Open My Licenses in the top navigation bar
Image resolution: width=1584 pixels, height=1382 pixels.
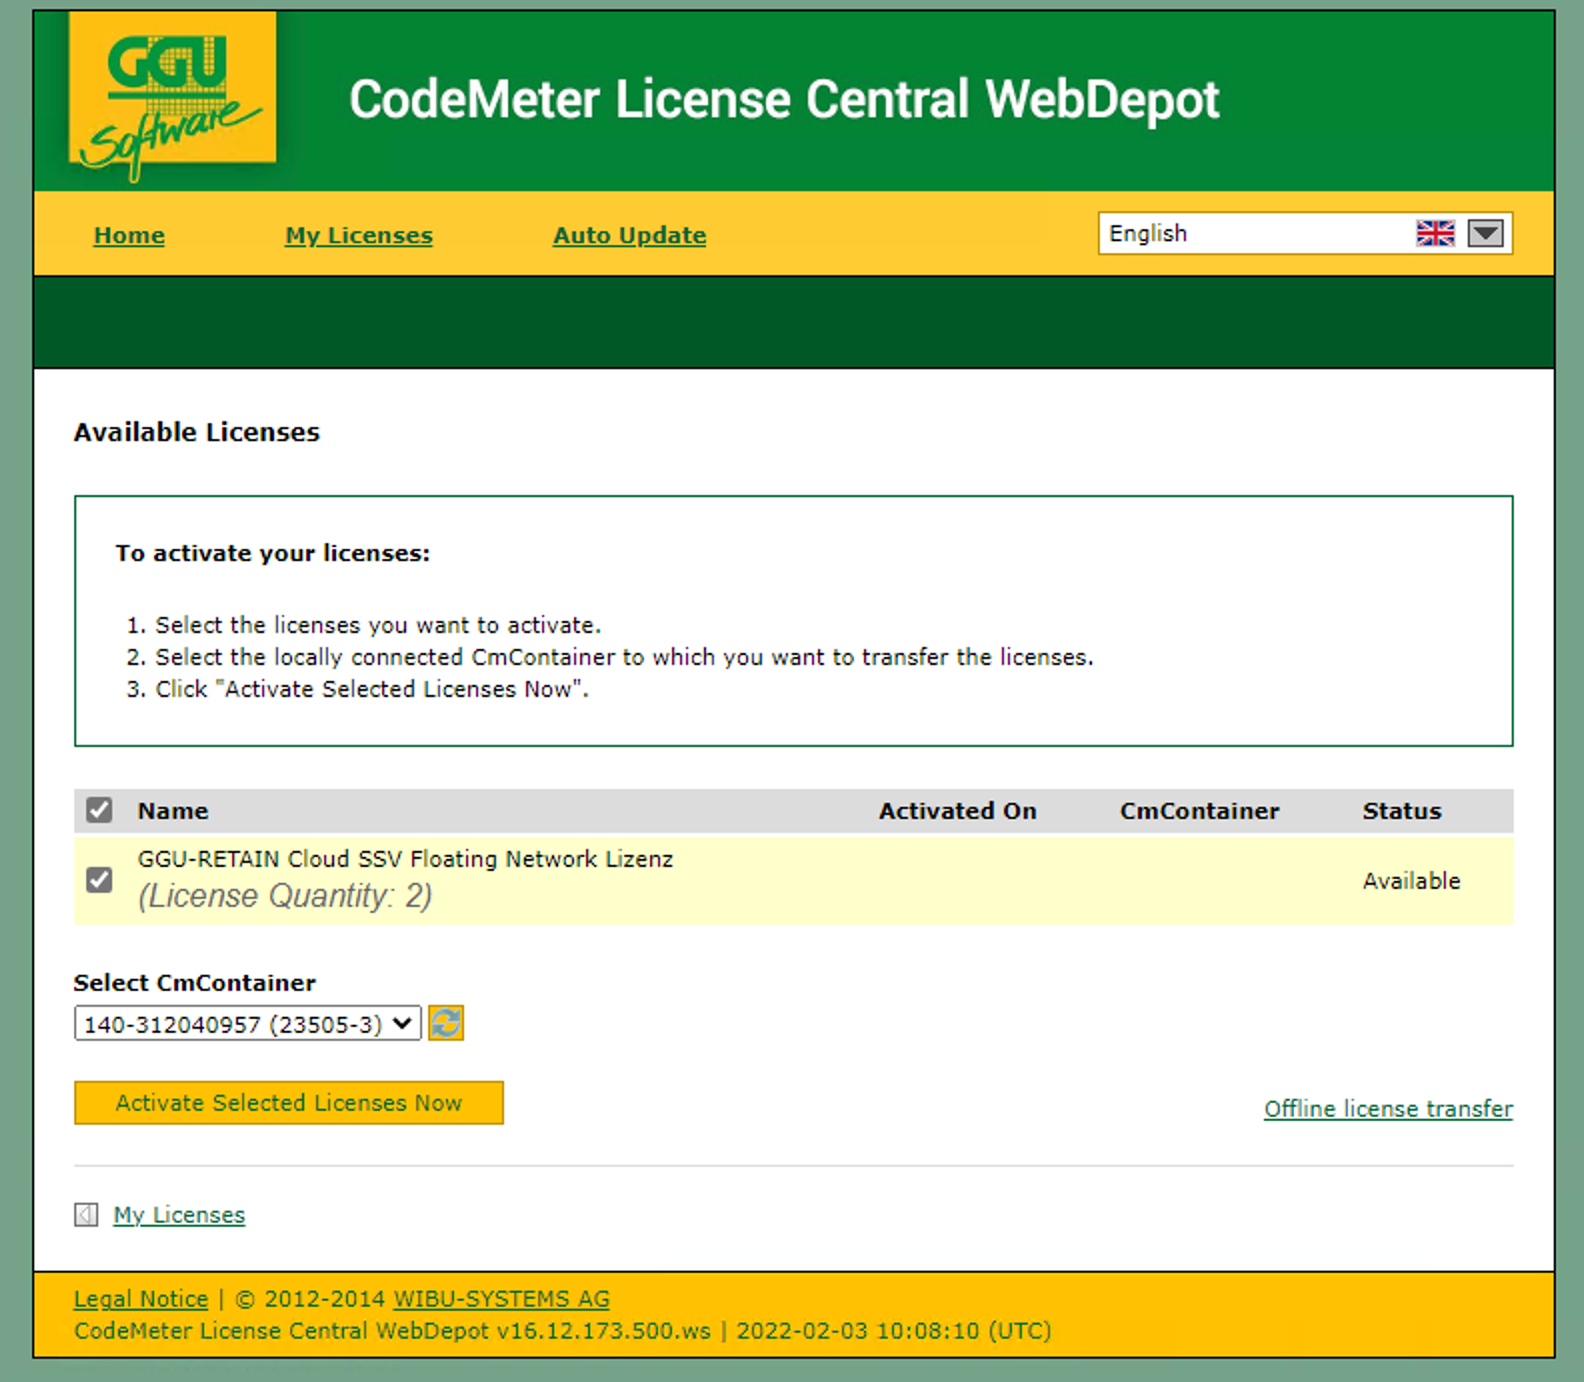point(358,236)
